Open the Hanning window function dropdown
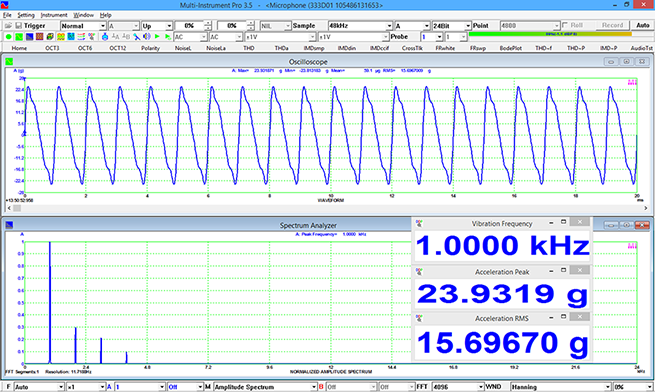The image size is (655, 392). [561, 387]
